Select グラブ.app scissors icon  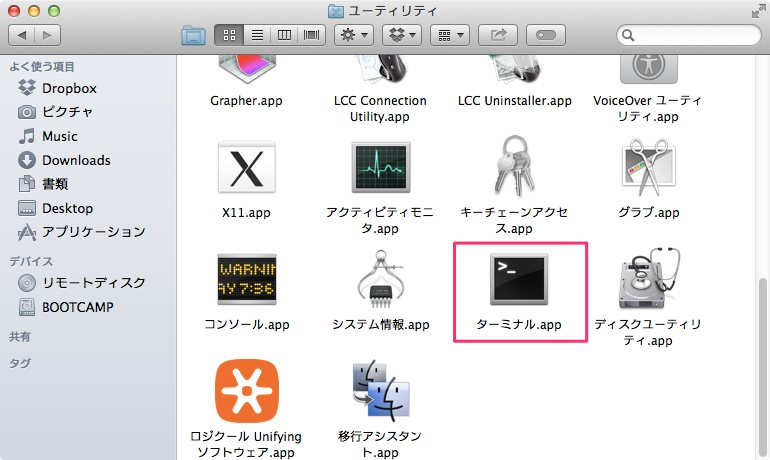pyautogui.click(x=648, y=167)
